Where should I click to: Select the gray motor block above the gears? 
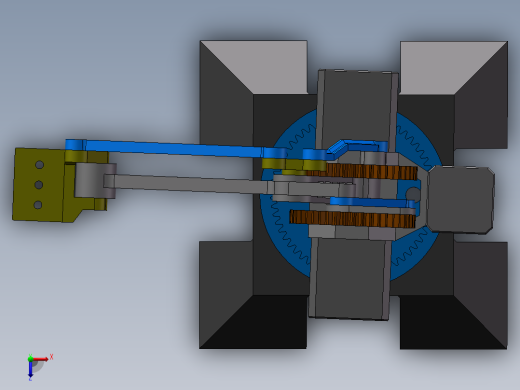pyautogui.click(x=357, y=108)
